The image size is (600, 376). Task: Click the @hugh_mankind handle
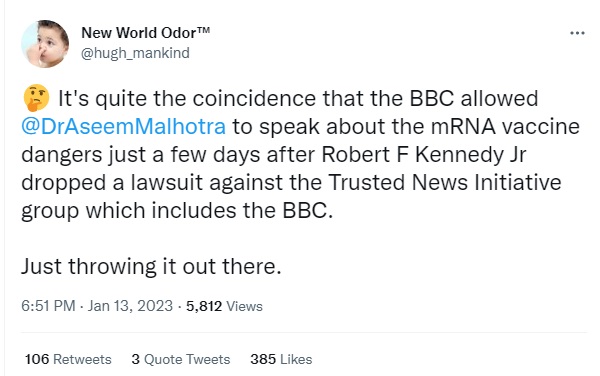(135, 53)
